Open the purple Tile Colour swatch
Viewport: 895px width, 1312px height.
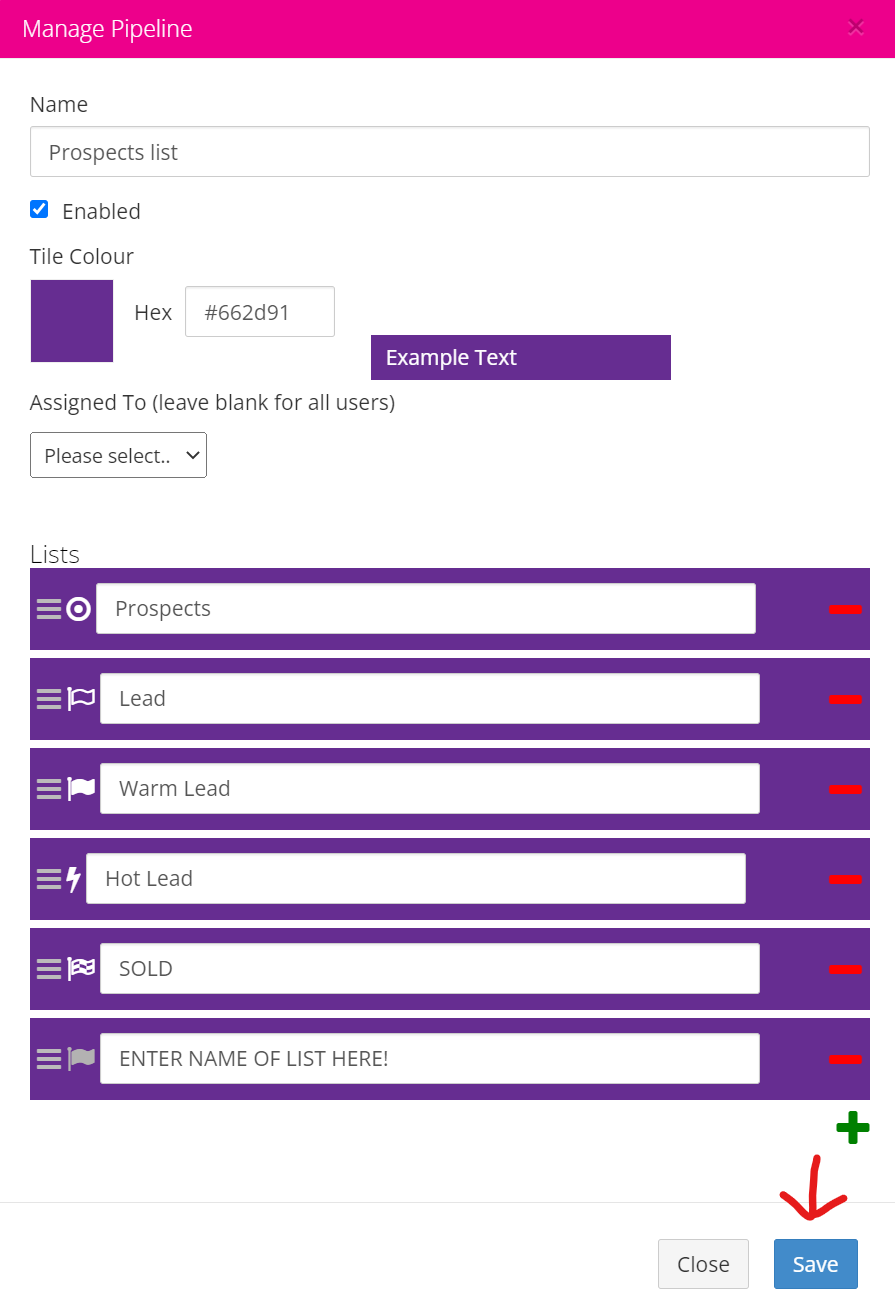72,321
